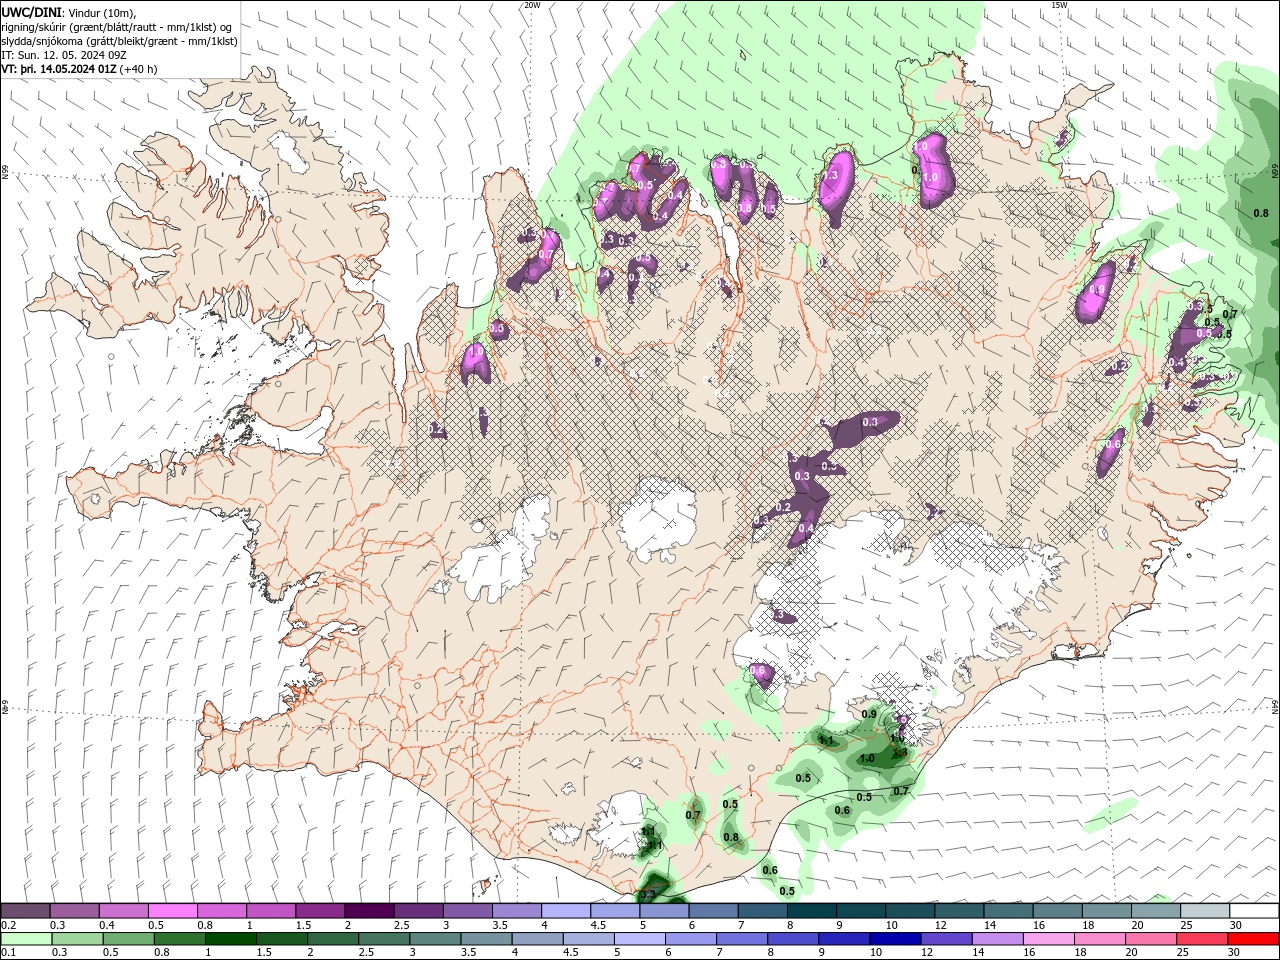
Task: Click the '0.1' label in the lower legend row
Action: click(9, 953)
